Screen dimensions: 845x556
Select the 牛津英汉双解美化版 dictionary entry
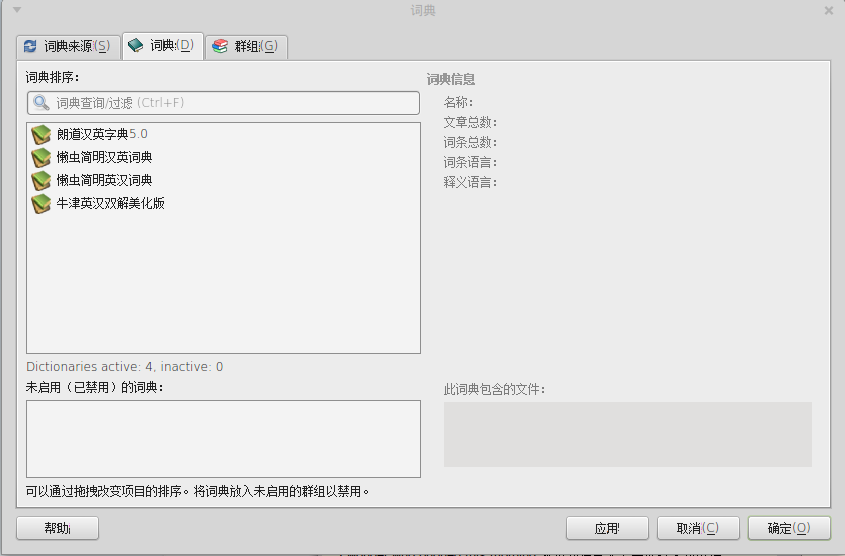223,204
